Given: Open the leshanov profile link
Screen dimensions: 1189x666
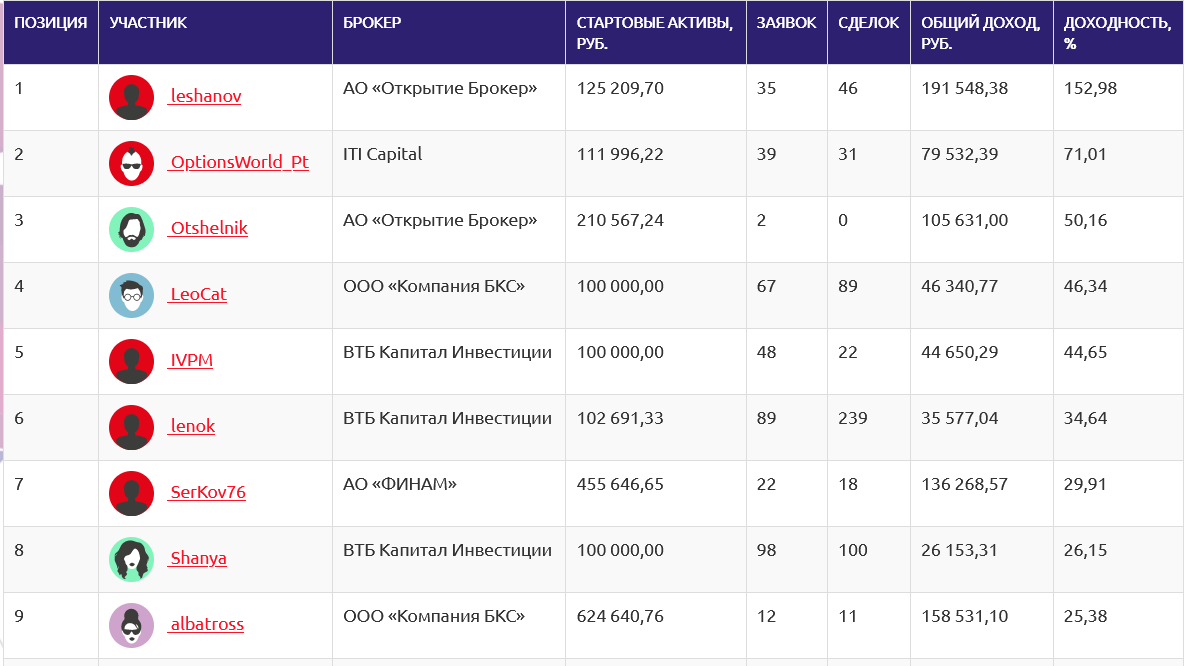Looking at the screenshot, I should (x=205, y=97).
